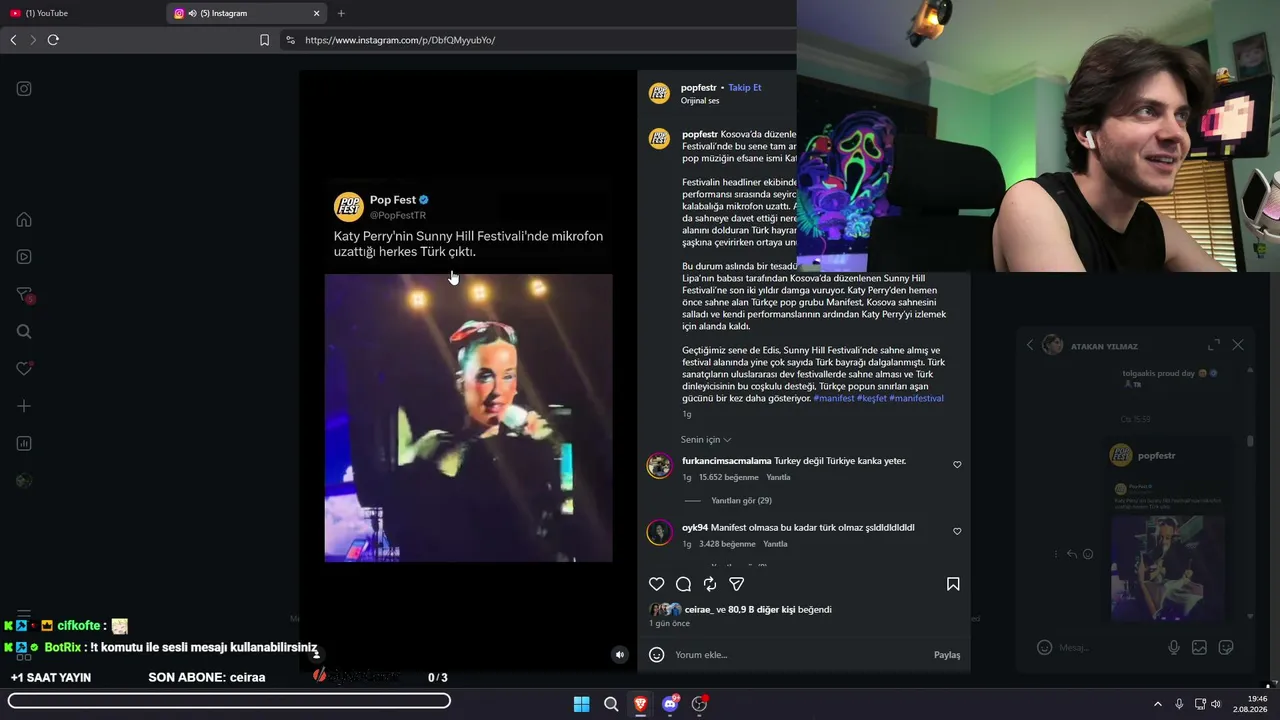Open oyk94's profile username
The width and height of the screenshot is (1280, 720).
click(x=695, y=527)
